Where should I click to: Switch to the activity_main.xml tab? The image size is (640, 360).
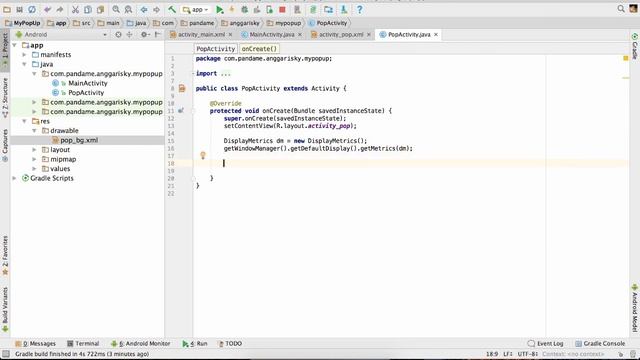tap(201, 35)
